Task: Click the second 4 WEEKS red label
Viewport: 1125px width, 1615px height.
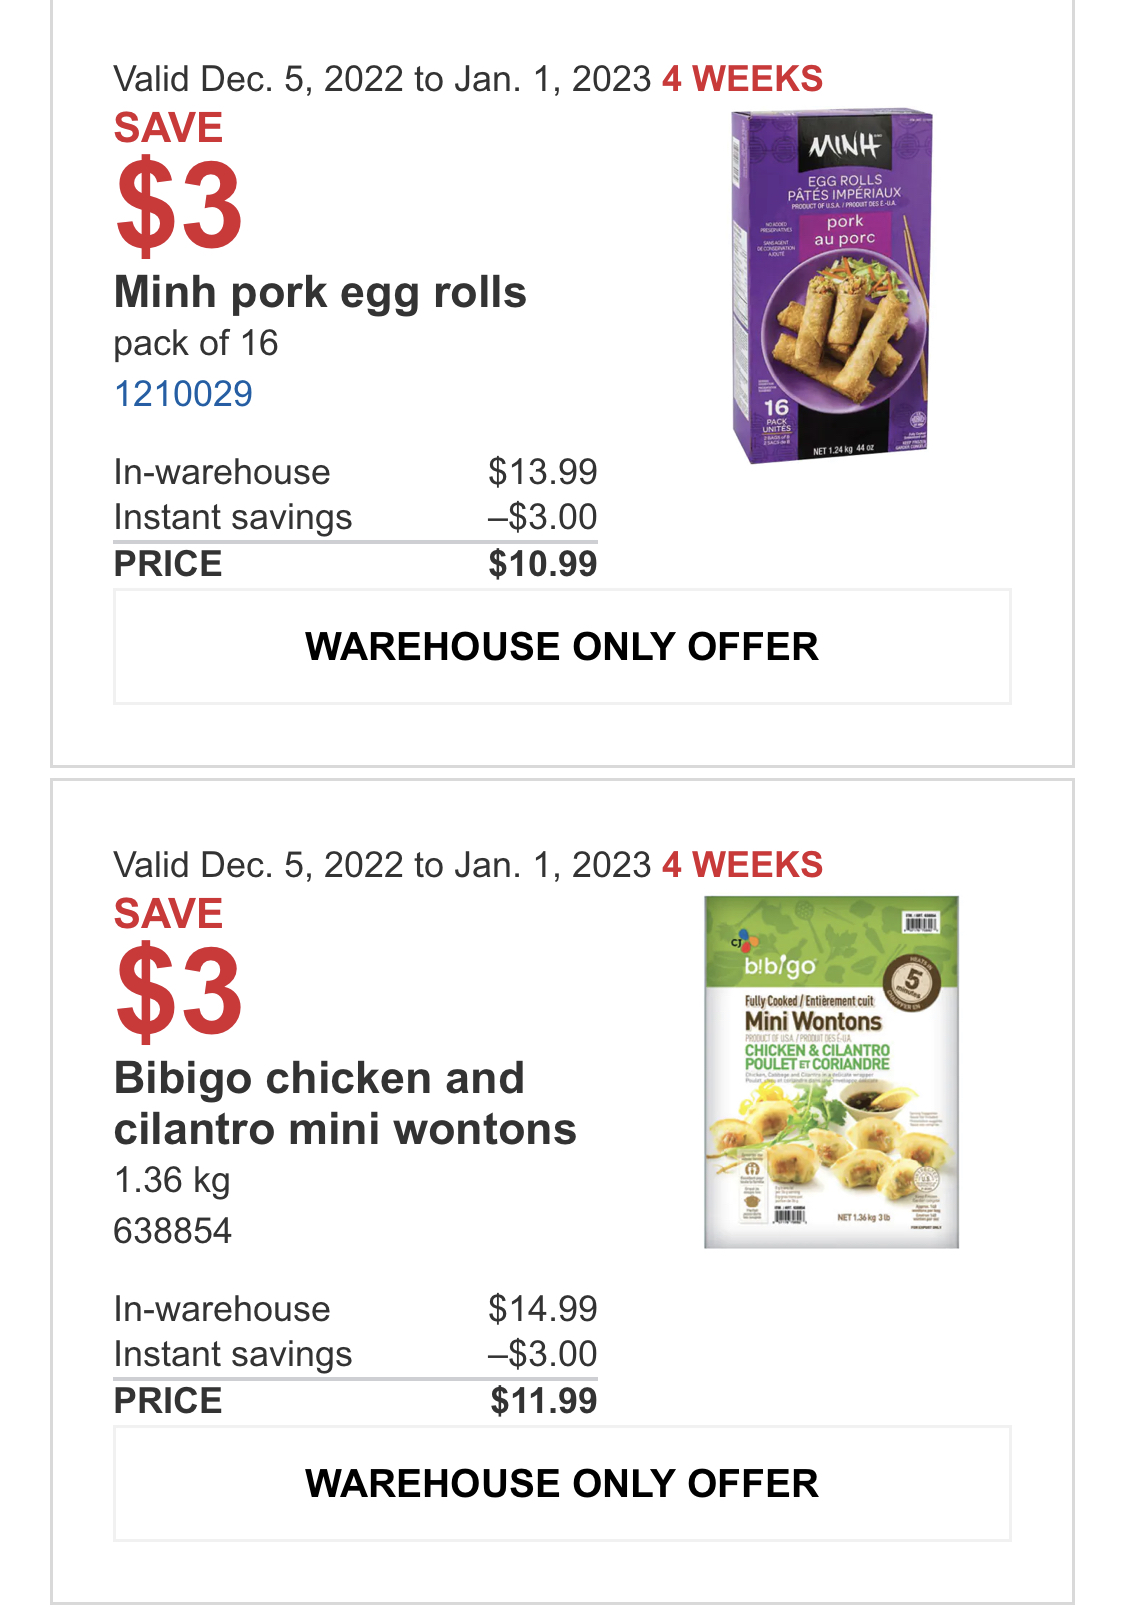Action: point(743,865)
